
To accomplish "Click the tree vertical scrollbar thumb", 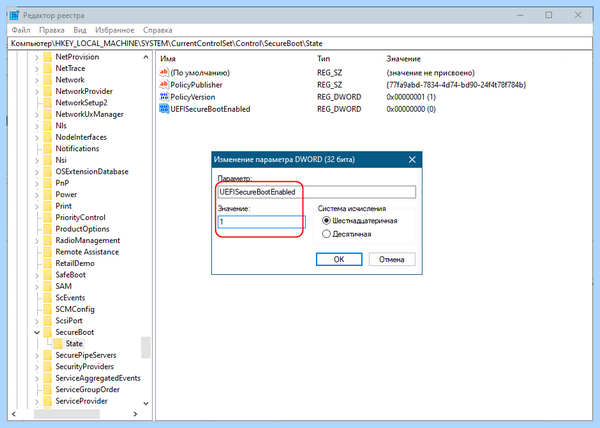I will pos(146,347).
